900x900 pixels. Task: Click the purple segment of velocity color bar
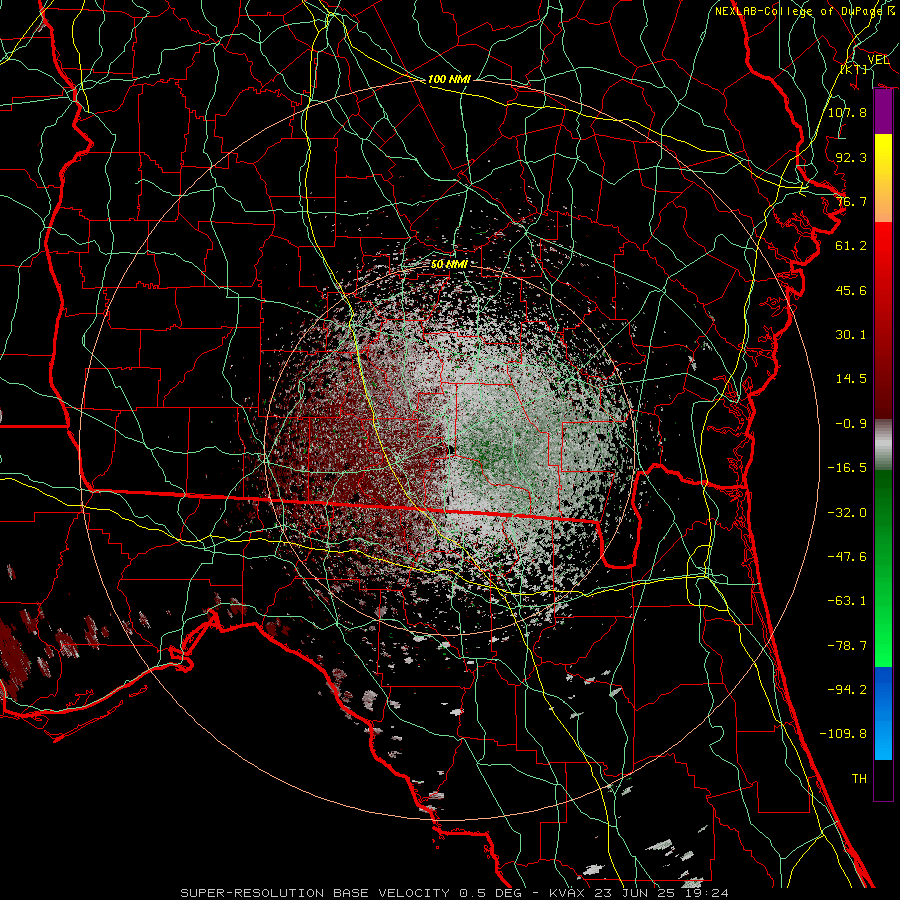[x=883, y=111]
